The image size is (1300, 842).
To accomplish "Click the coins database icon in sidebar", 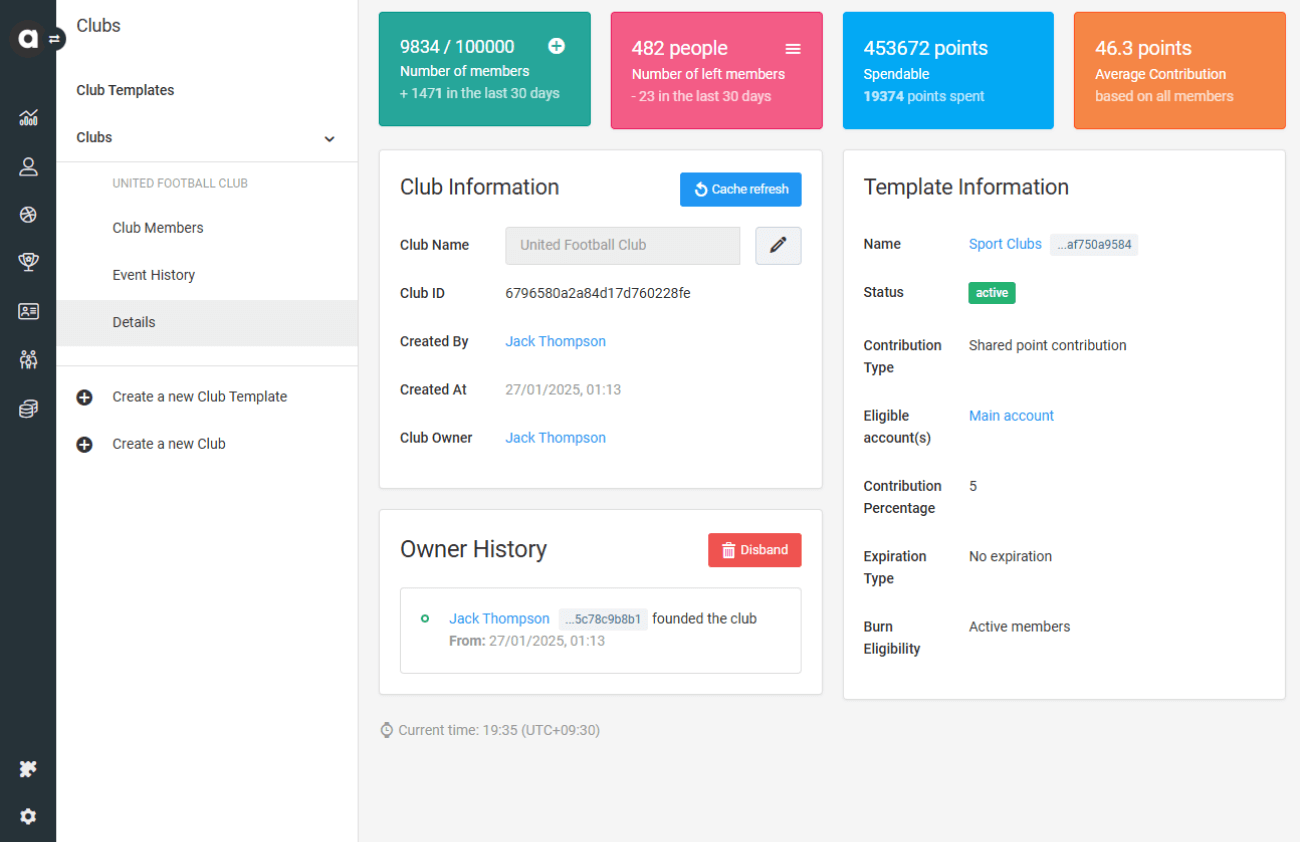I will pyautogui.click(x=28, y=409).
